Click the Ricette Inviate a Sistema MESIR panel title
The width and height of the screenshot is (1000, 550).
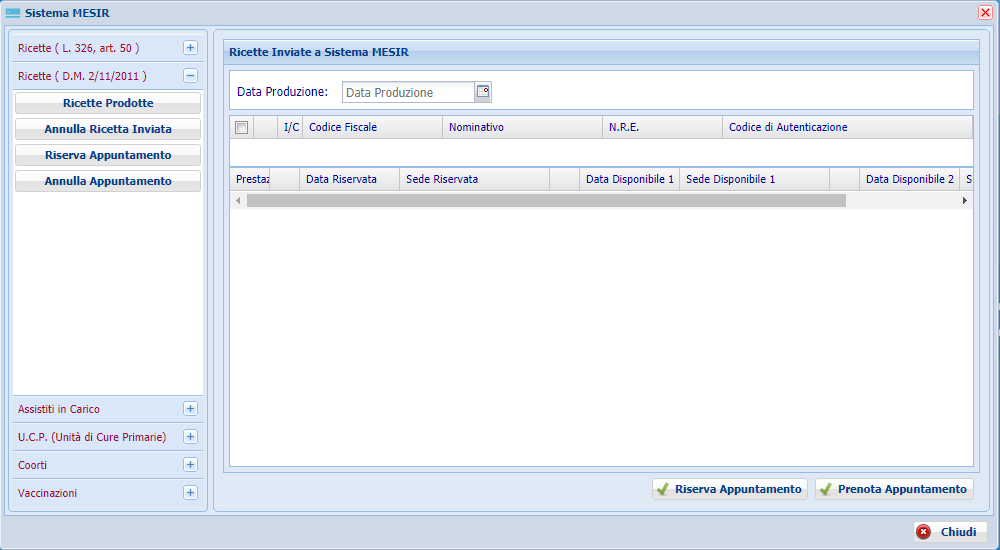[319, 52]
